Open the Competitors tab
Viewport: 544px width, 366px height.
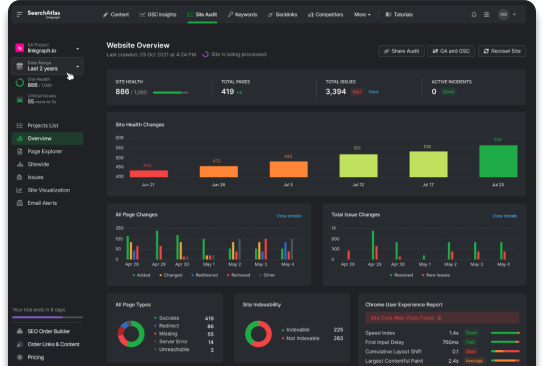point(325,15)
